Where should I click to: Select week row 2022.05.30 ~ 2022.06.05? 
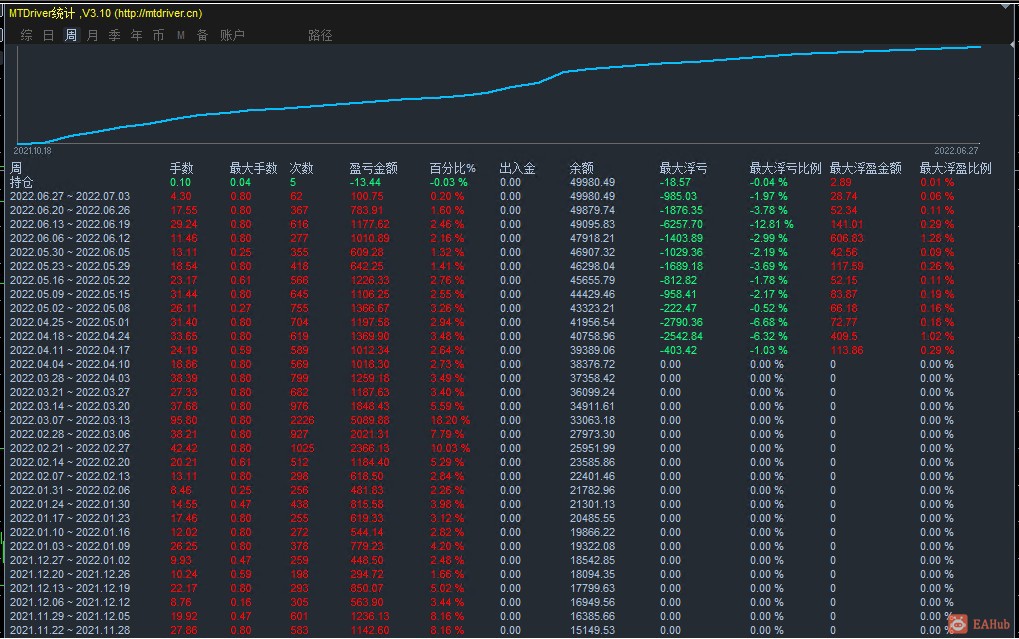[x=70, y=252]
